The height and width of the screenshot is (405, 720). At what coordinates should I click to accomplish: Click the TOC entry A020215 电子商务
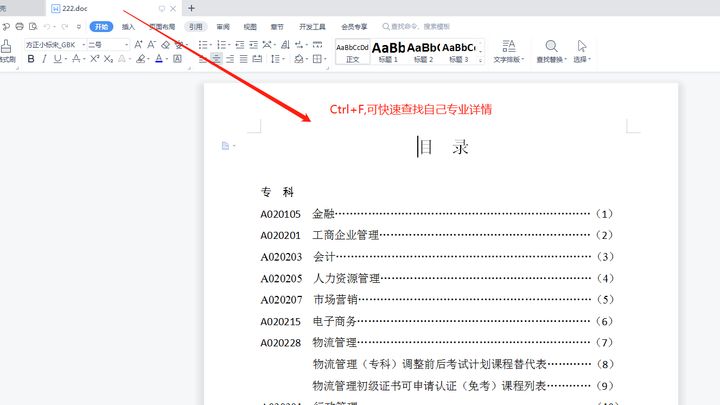(x=437, y=321)
